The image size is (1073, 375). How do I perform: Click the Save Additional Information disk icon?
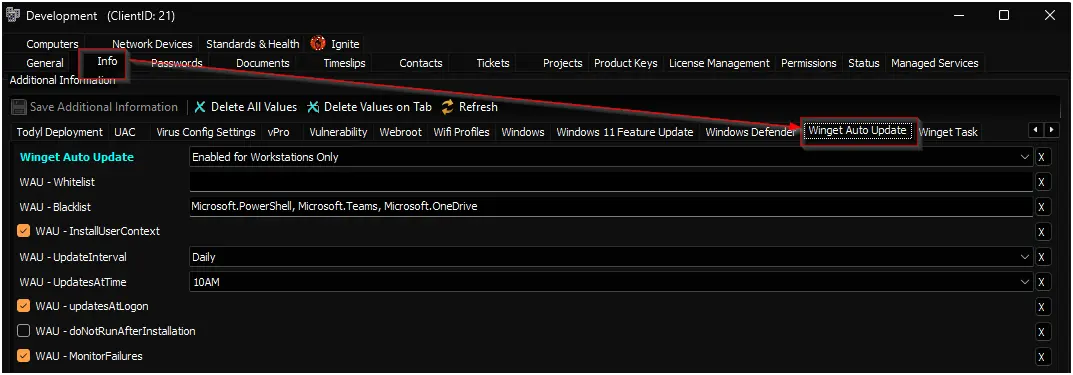tap(19, 107)
